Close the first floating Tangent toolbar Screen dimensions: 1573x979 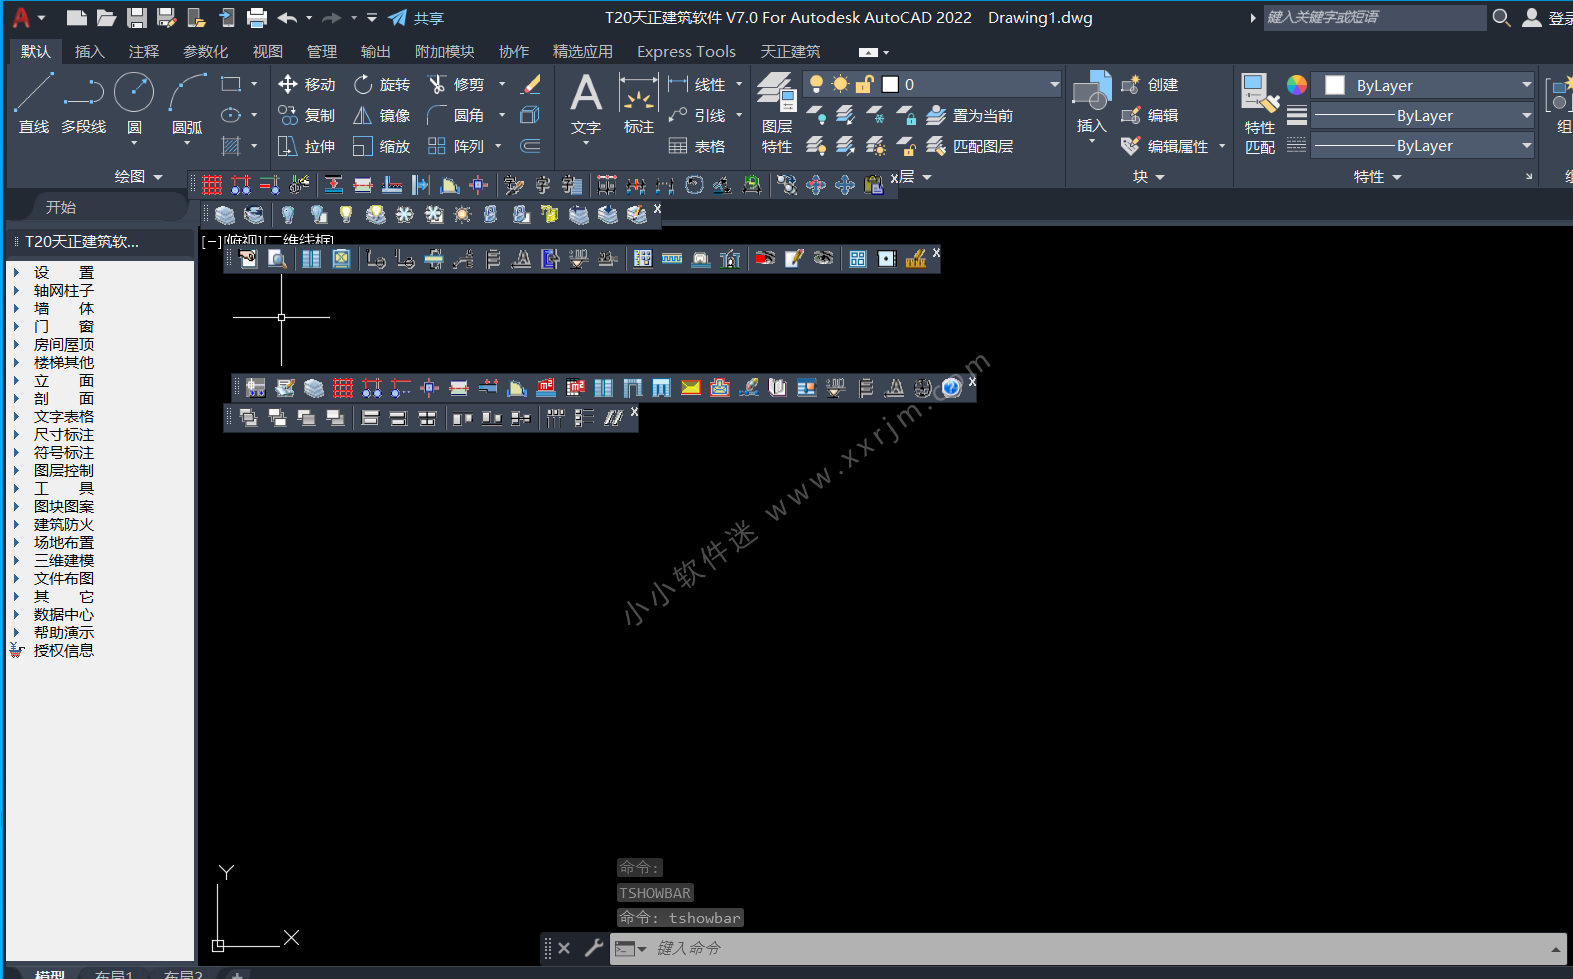[x=895, y=177]
